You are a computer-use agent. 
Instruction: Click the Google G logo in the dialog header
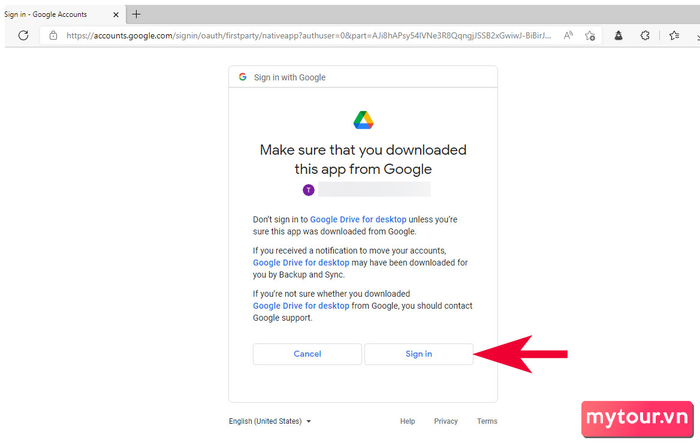242,77
